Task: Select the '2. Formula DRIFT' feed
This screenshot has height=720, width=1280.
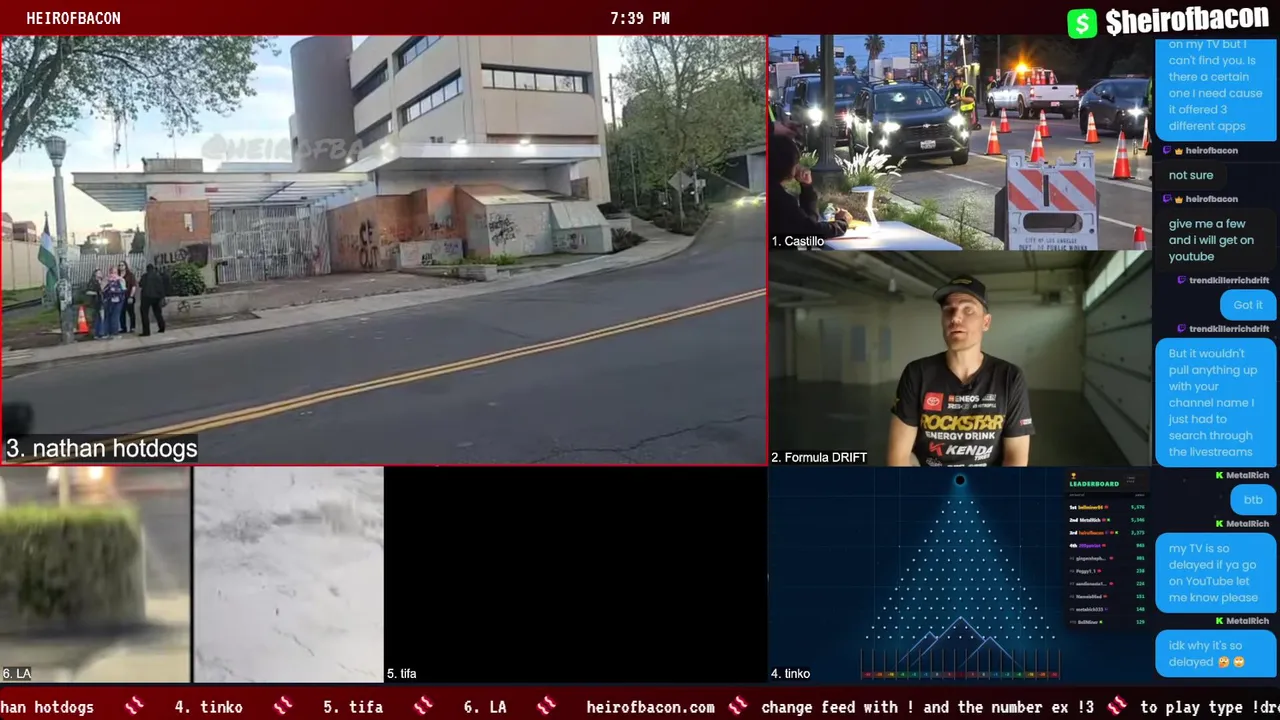Action: (x=960, y=358)
